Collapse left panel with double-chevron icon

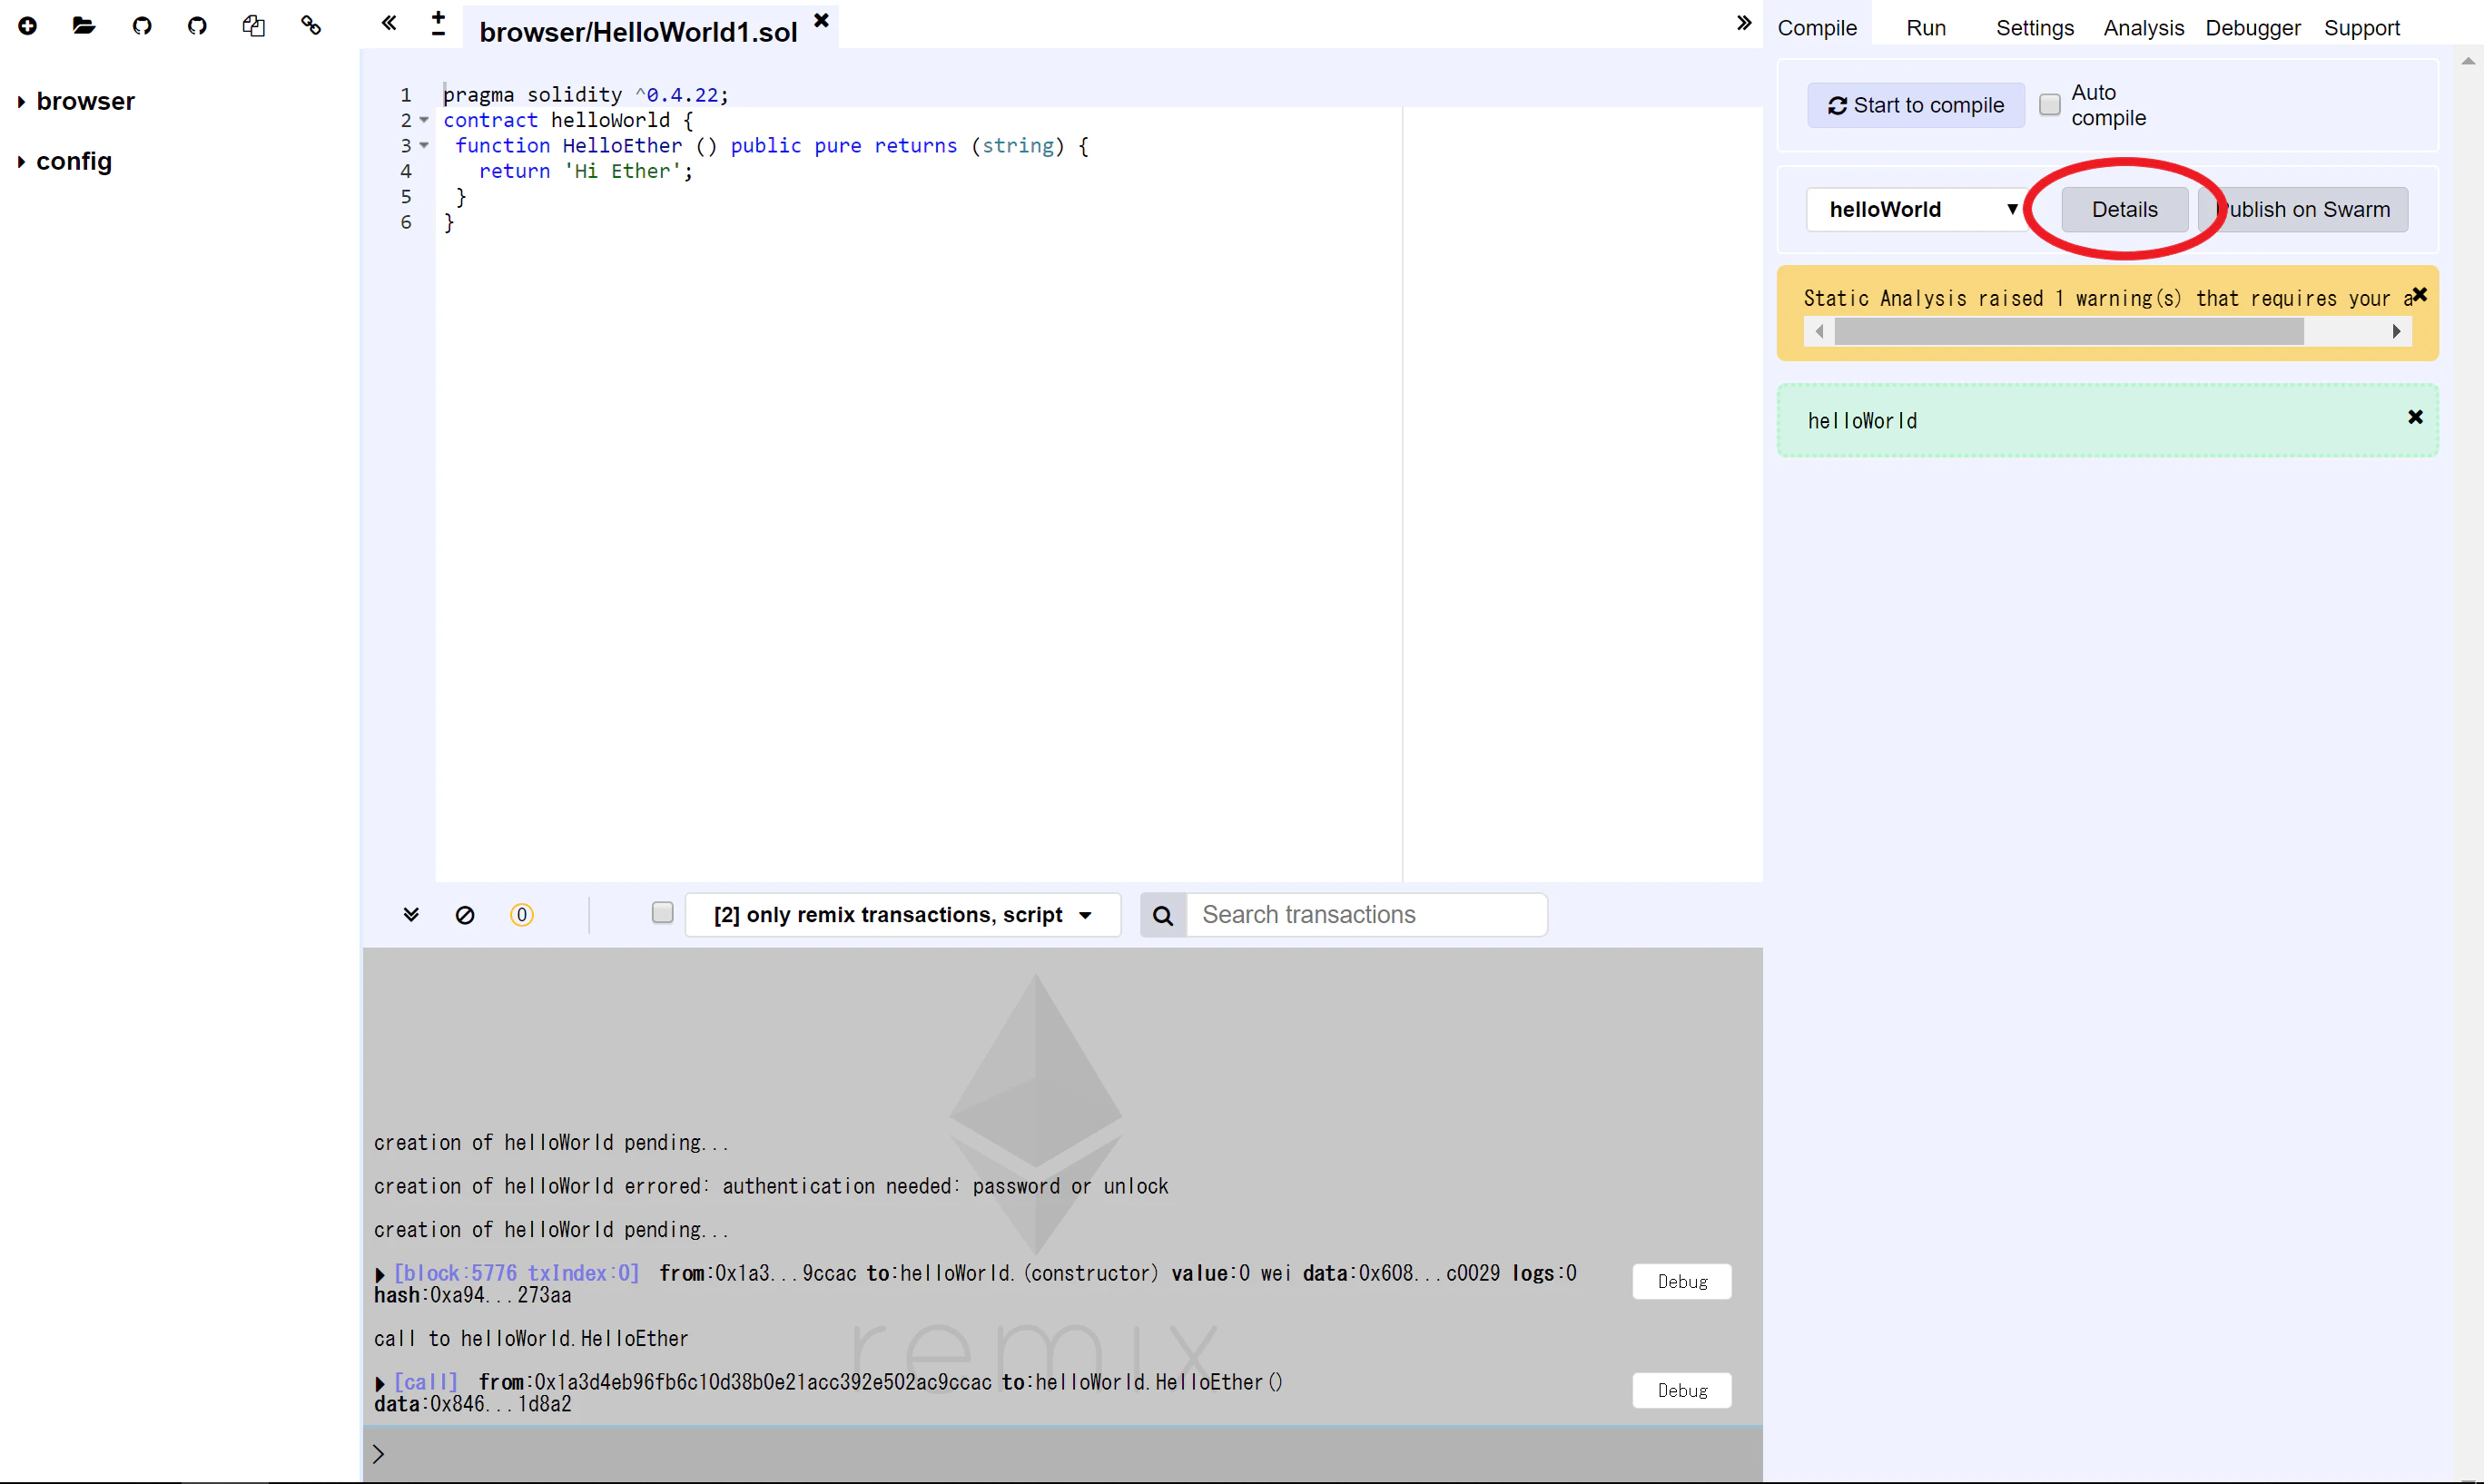pyautogui.click(x=389, y=23)
